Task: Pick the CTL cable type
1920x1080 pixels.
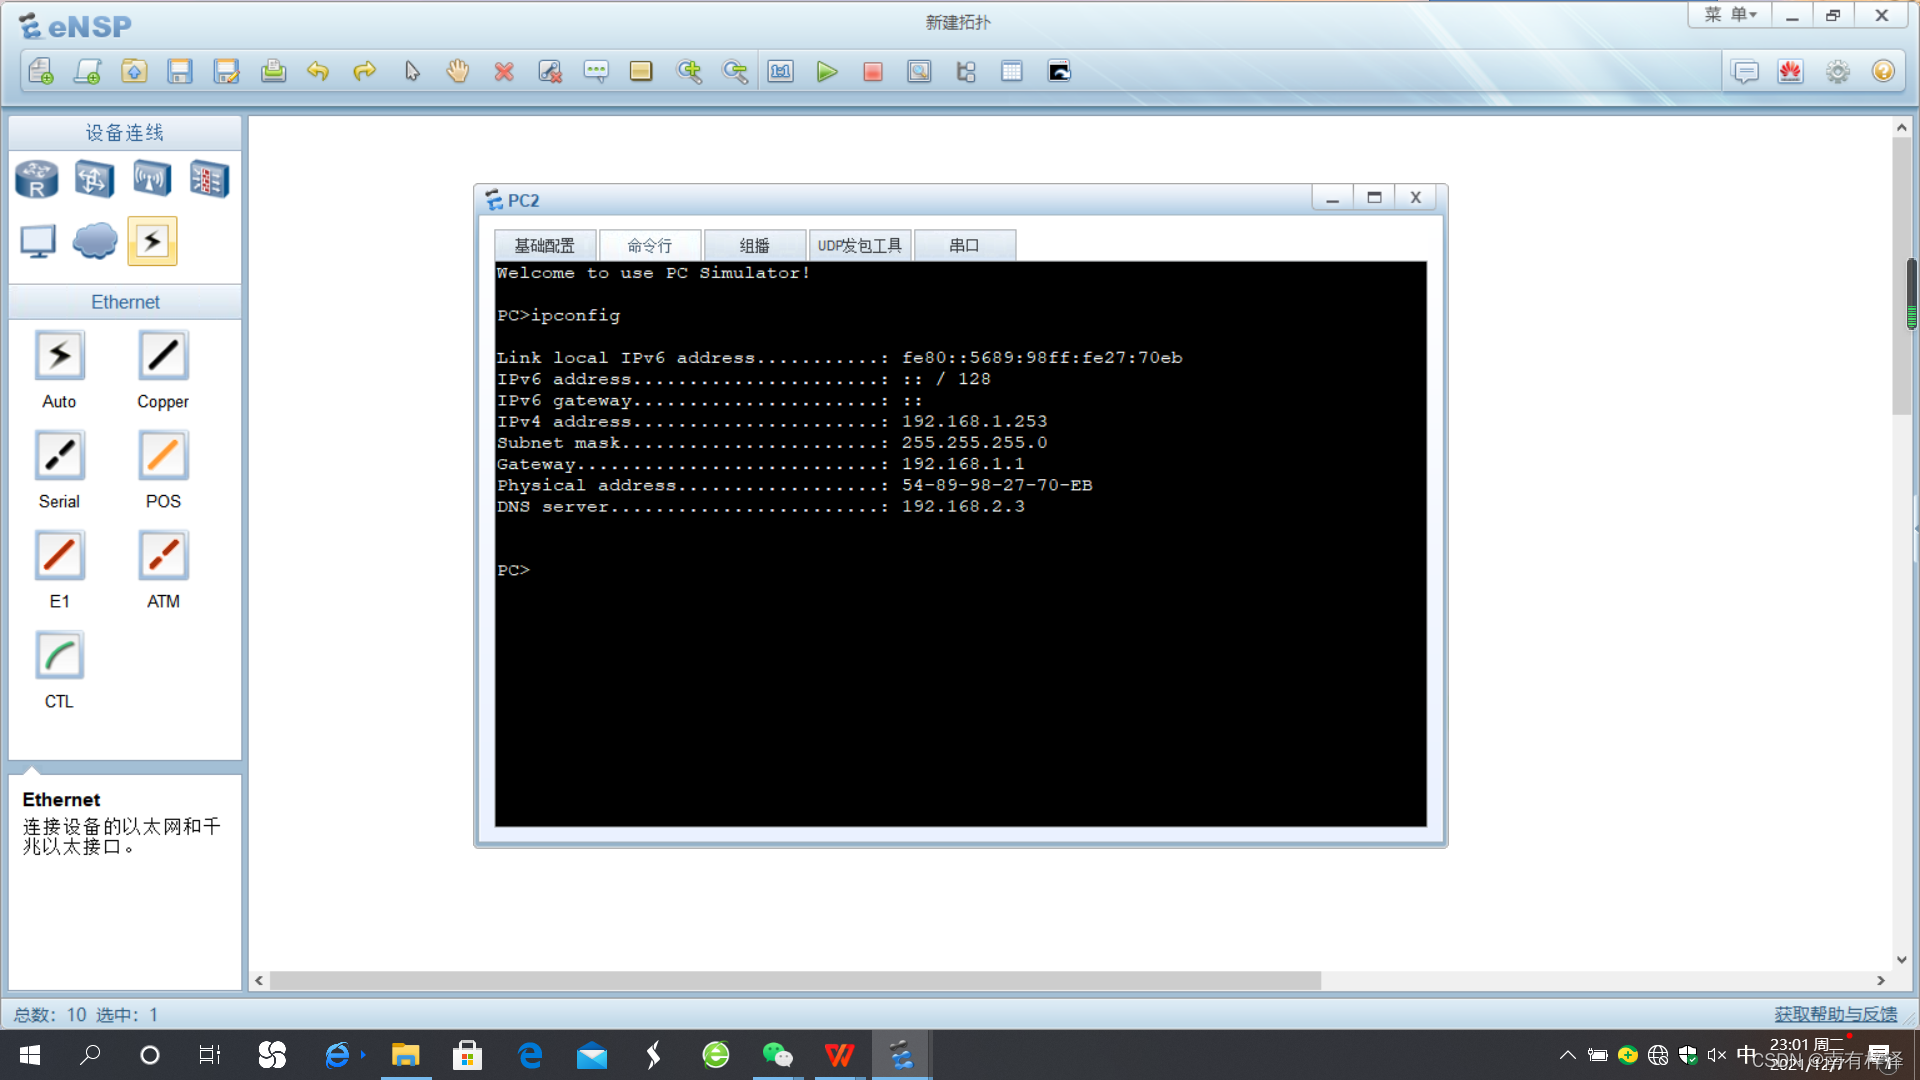Action: click(x=59, y=656)
